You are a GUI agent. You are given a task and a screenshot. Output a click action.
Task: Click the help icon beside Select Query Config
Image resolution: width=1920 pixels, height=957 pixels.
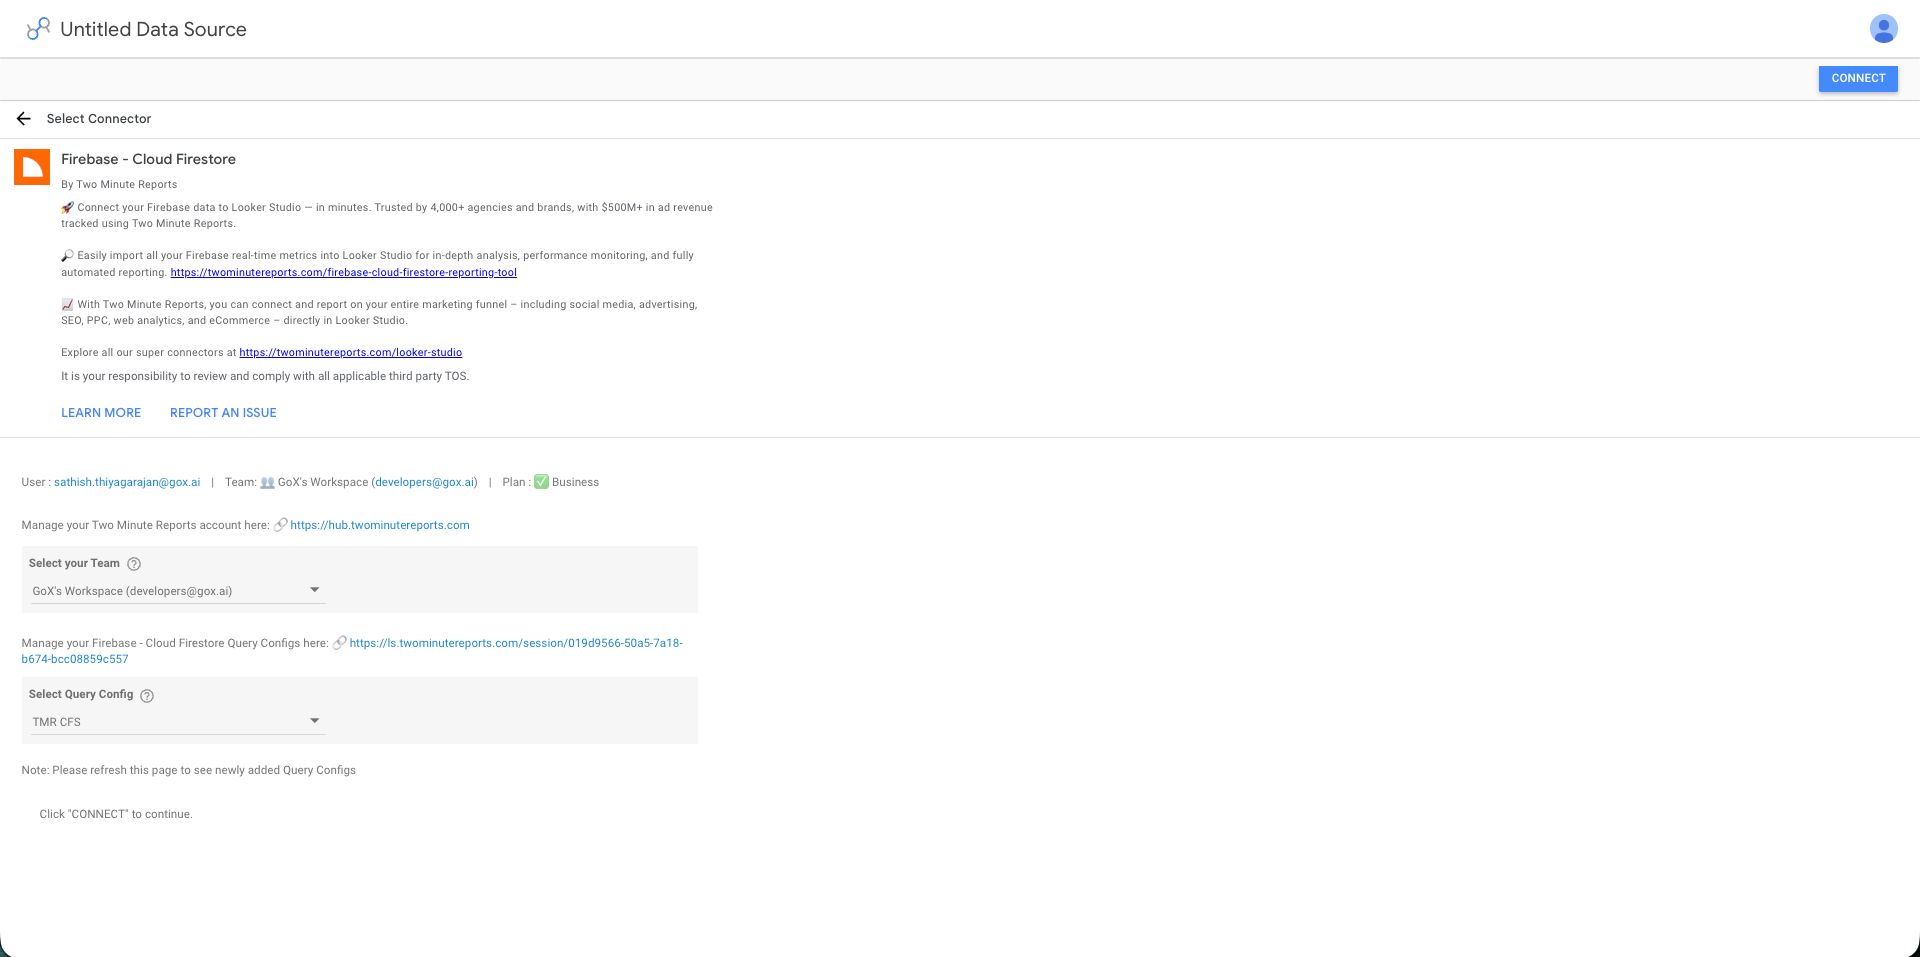[146, 695]
